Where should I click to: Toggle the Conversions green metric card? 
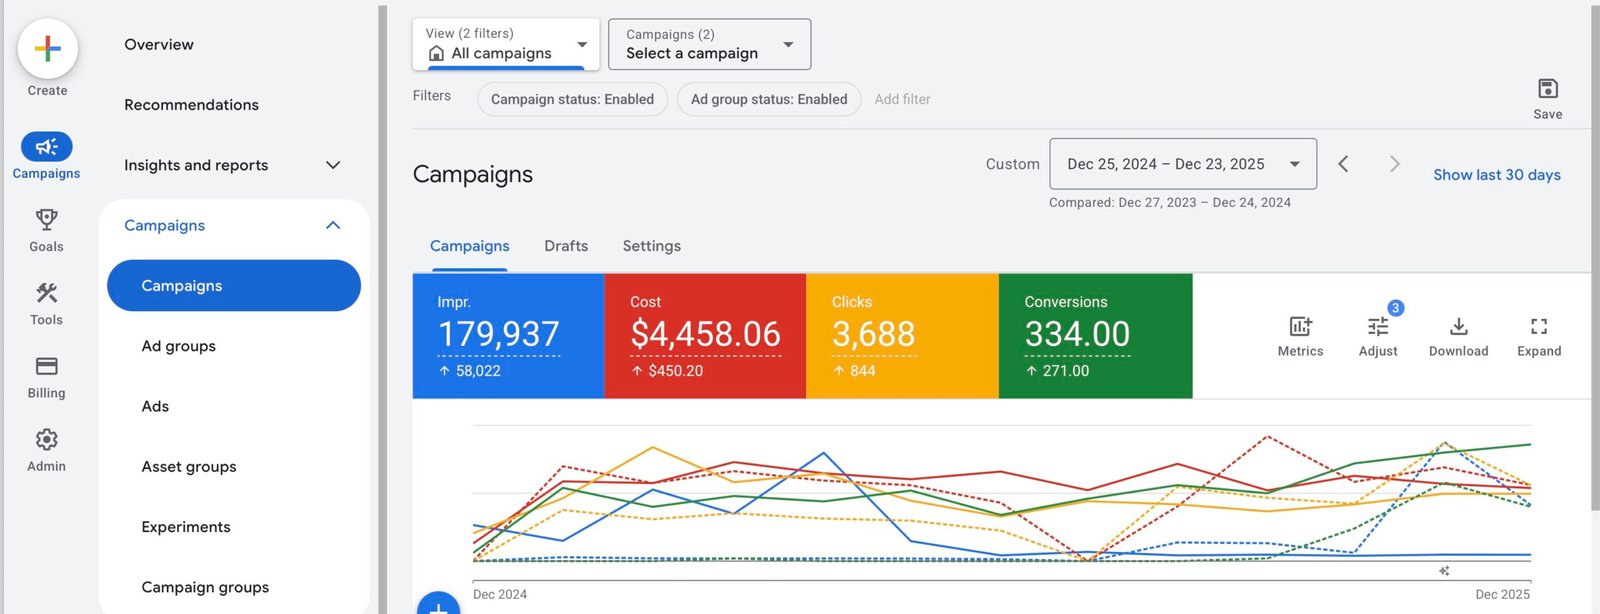click(x=1095, y=336)
